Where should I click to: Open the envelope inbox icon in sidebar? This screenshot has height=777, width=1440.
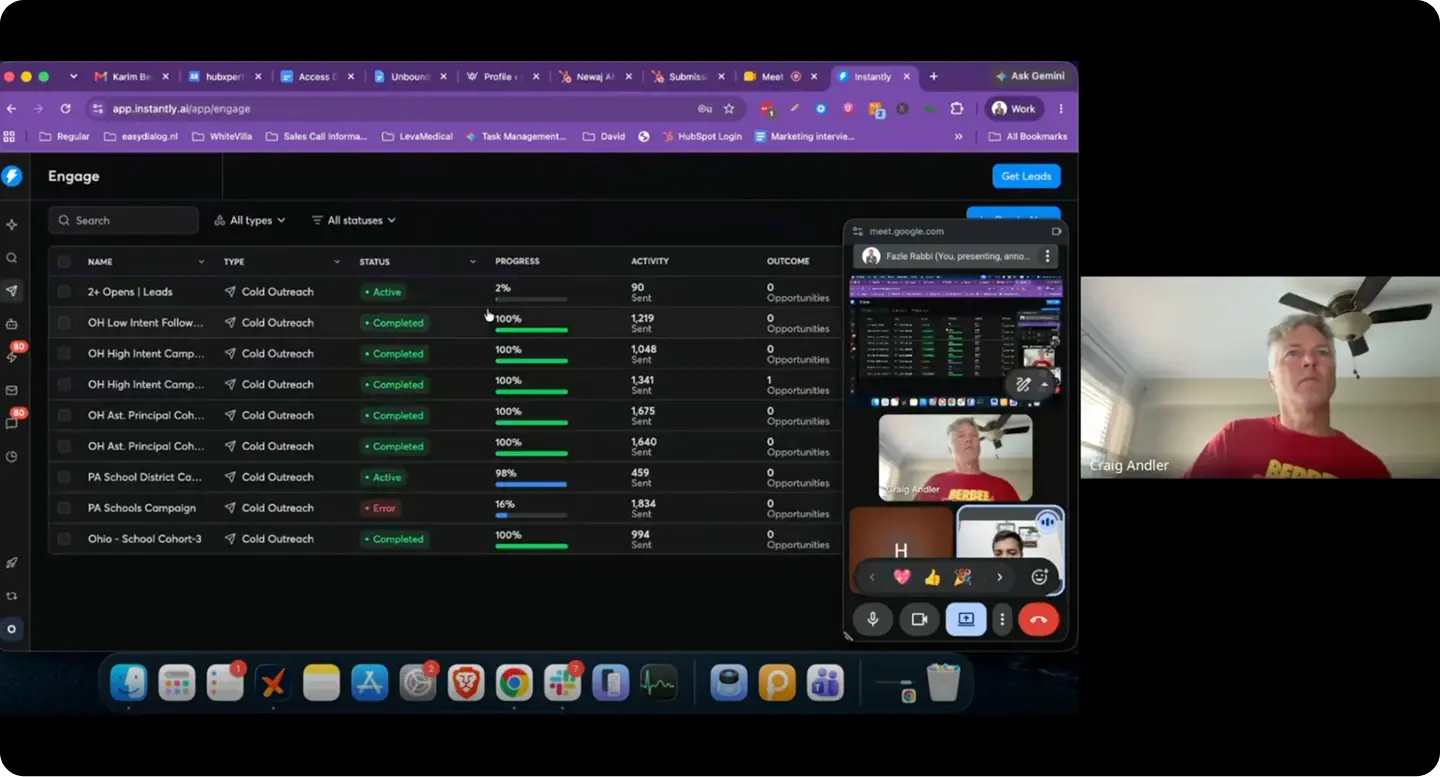click(x=12, y=390)
